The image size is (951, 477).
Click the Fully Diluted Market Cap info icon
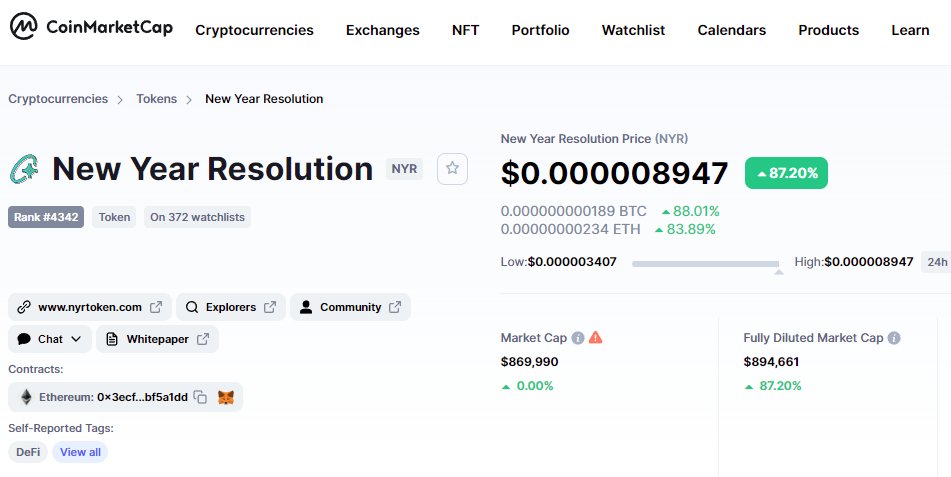pos(894,338)
